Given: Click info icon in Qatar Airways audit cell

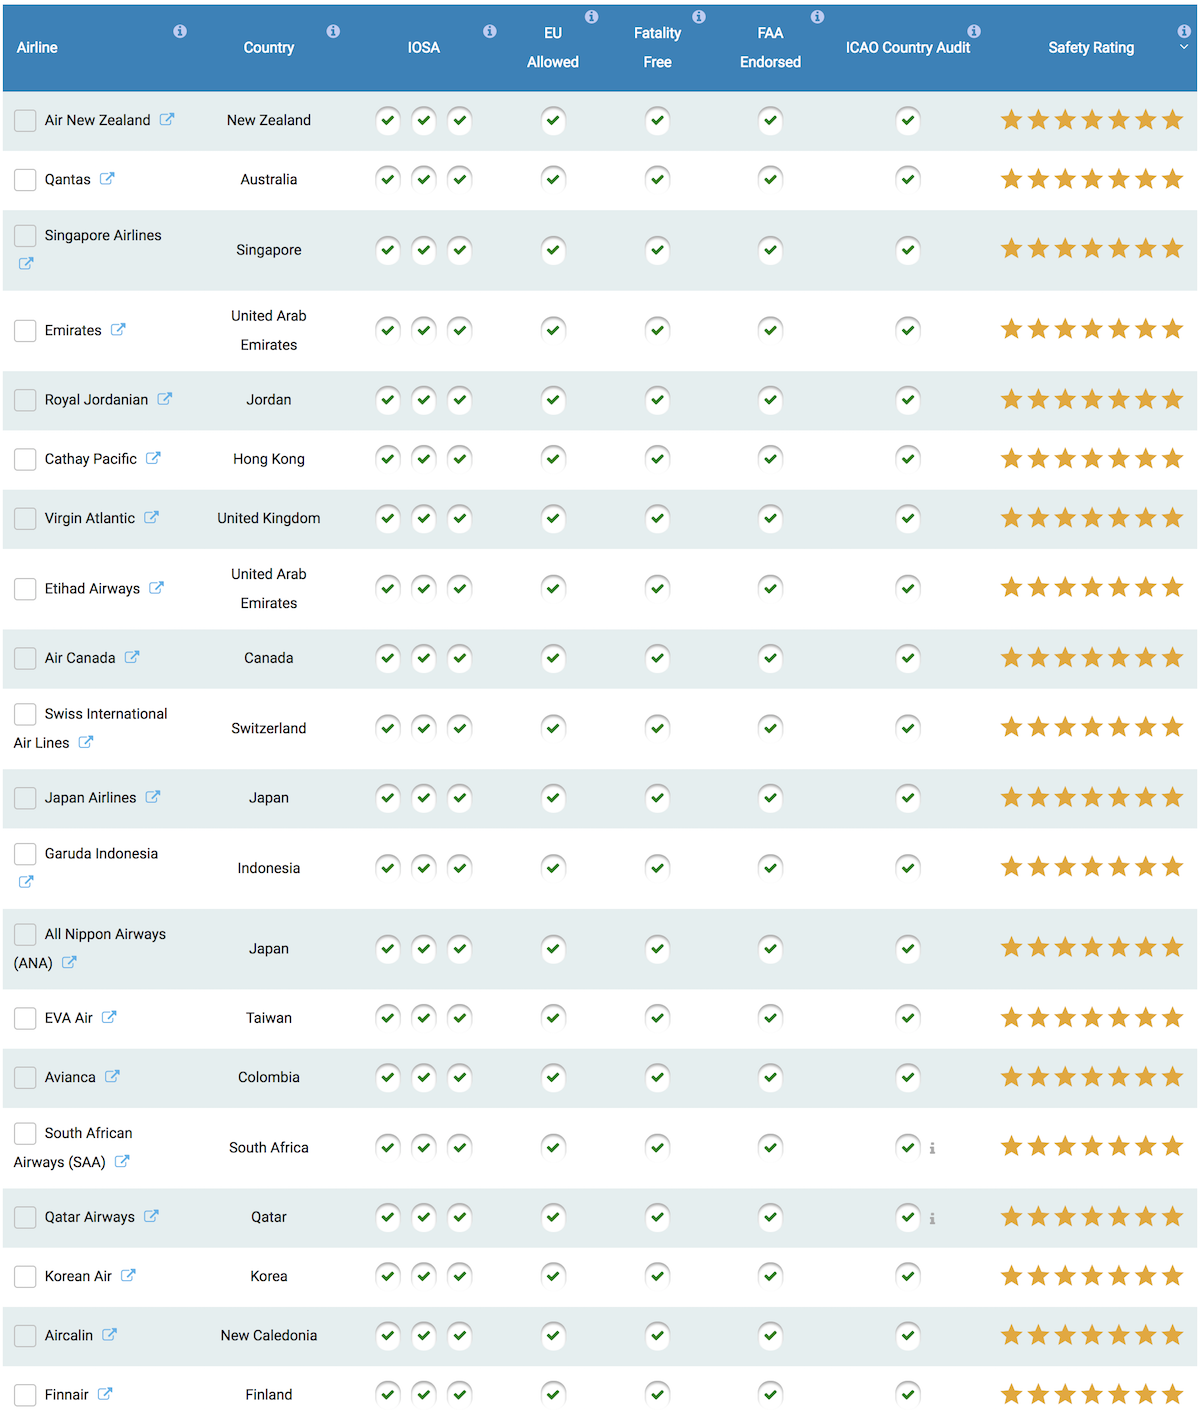Looking at the screenshot, I should (x=932, y=1218).
